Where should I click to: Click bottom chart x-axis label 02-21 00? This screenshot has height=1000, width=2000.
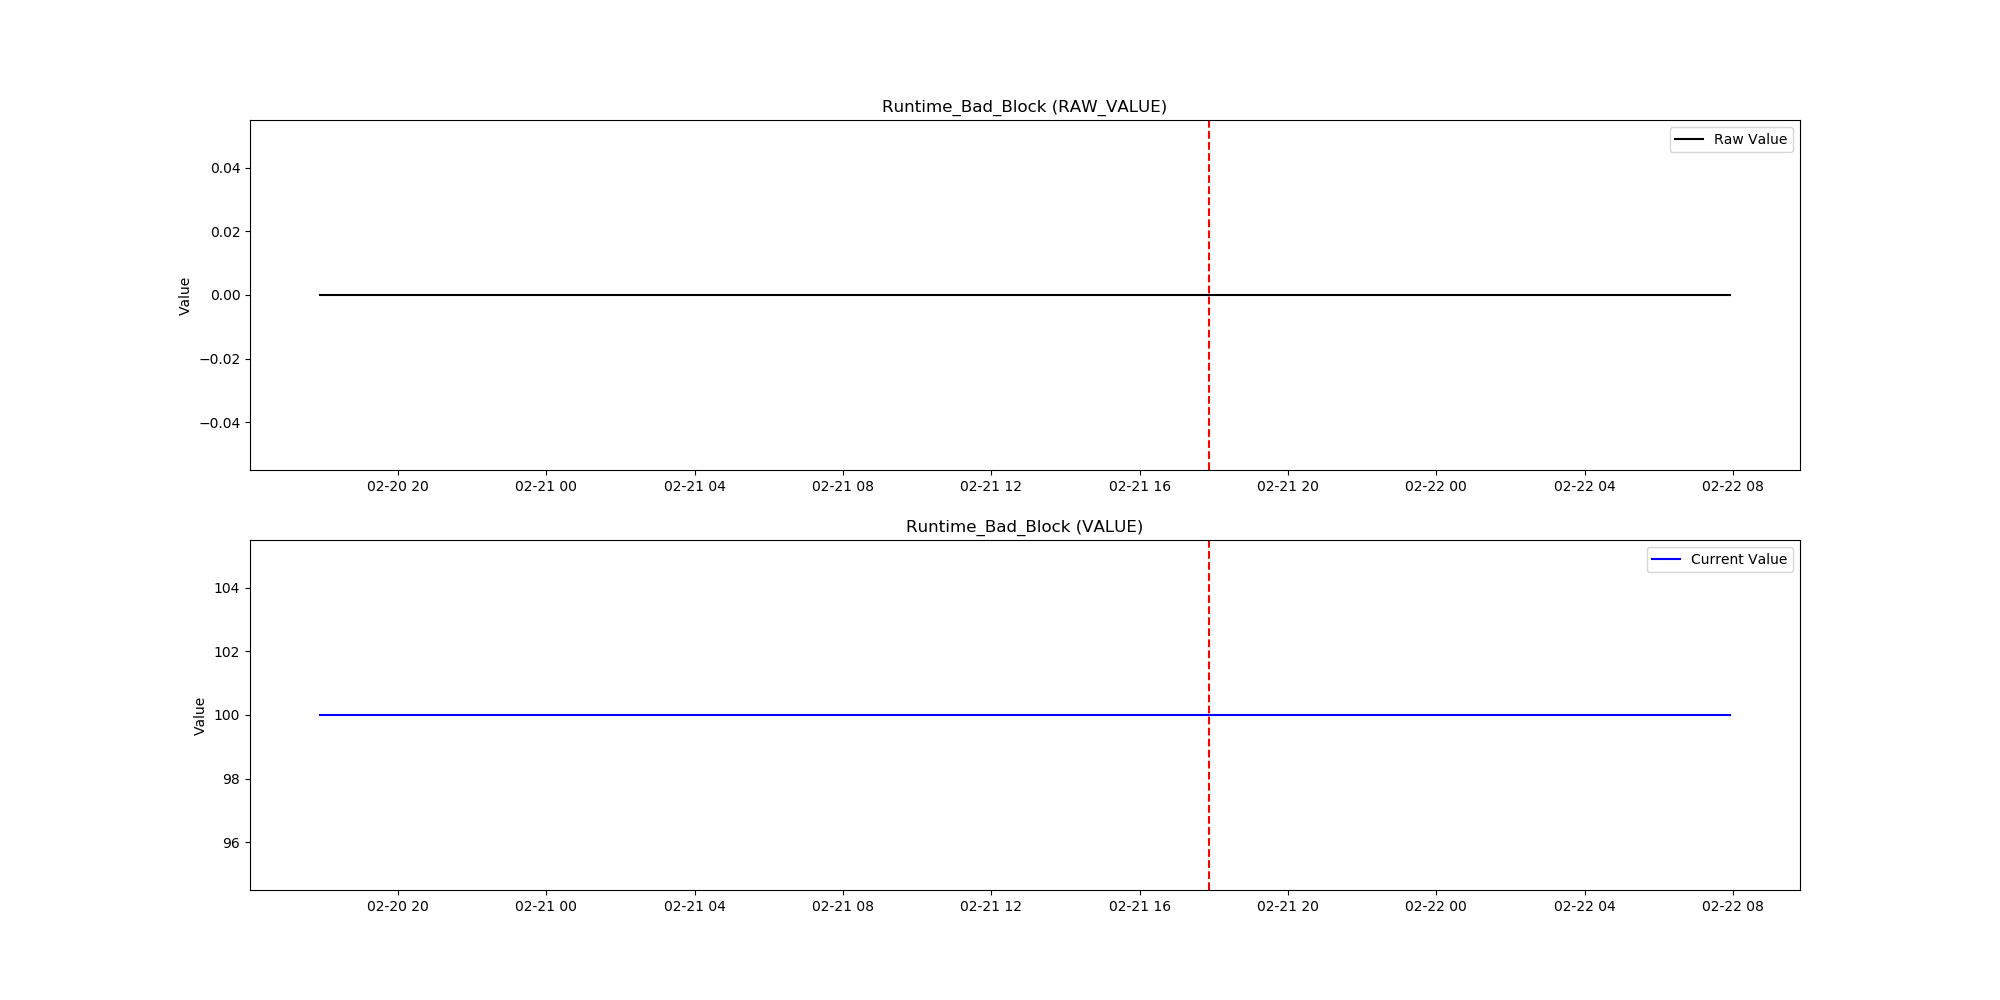(546, 907)
